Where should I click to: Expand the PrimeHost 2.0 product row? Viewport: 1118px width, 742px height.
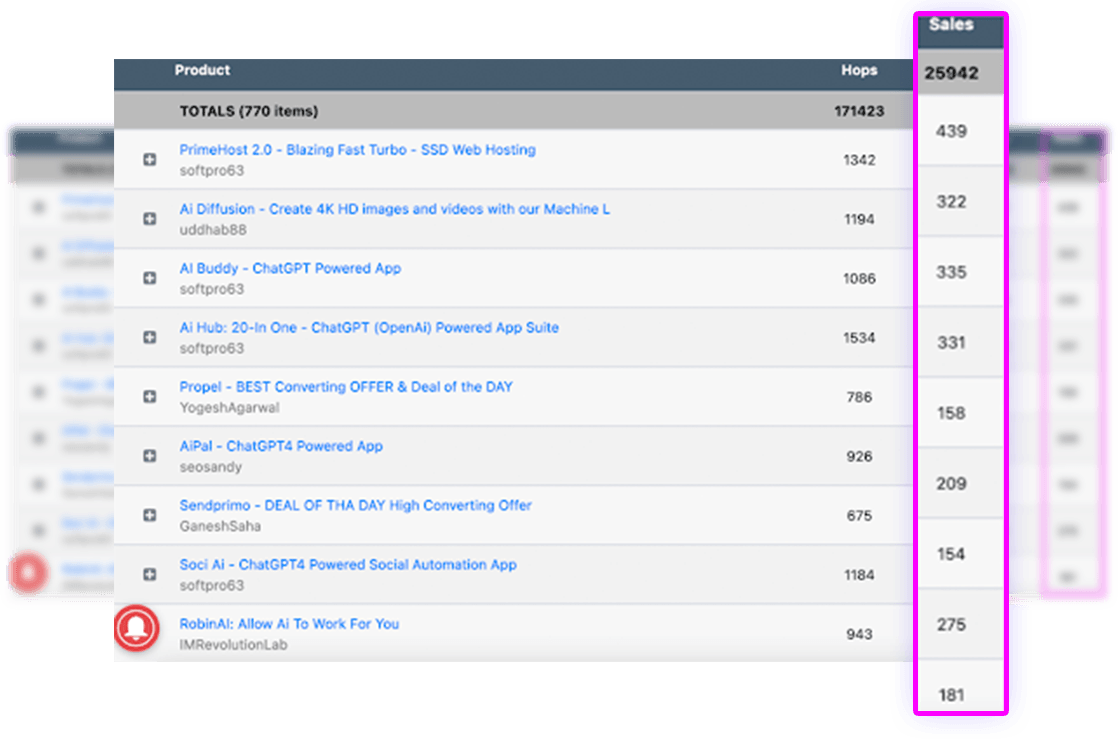(150, 160)
